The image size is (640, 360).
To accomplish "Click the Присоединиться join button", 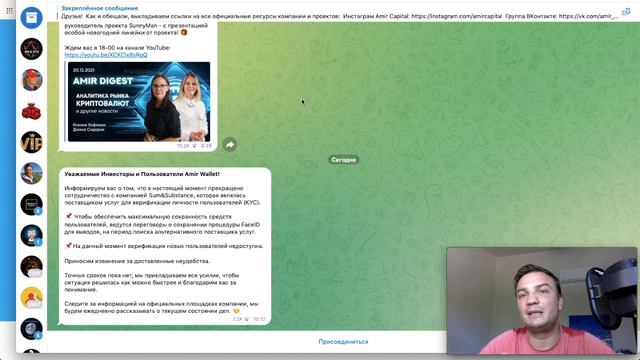I will 343,342.
